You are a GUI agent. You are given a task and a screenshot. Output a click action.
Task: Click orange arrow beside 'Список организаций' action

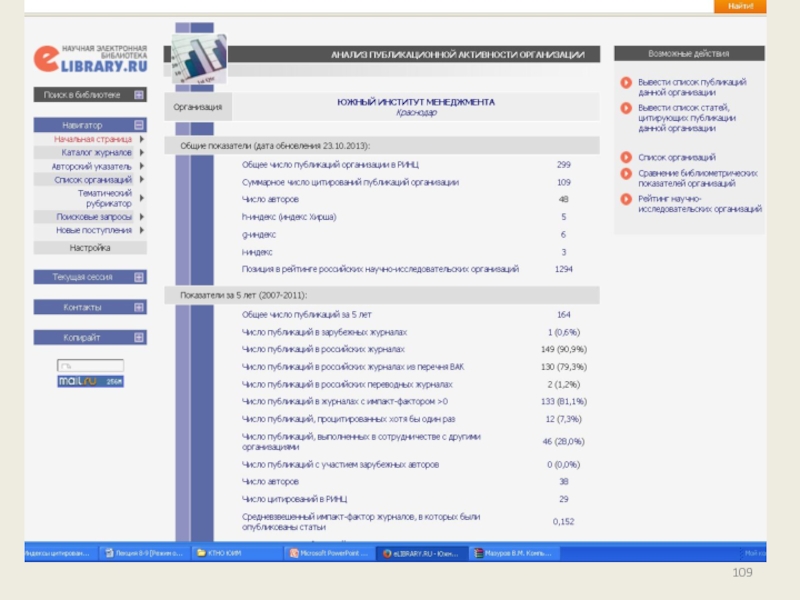point(625,158)
